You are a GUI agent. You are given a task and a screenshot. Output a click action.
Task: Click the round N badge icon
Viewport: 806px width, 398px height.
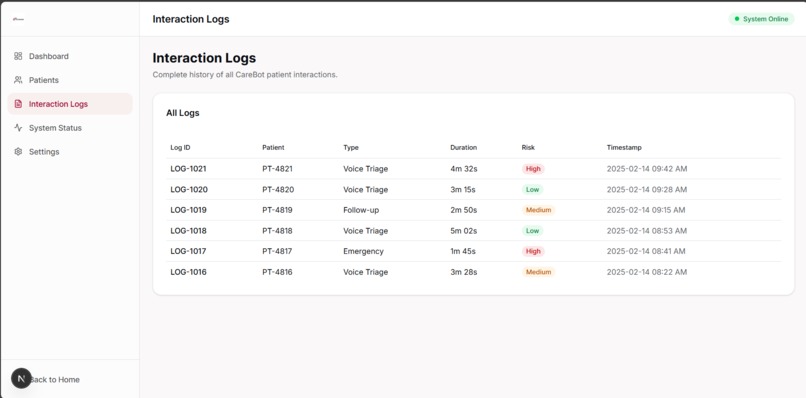(21, 378)
